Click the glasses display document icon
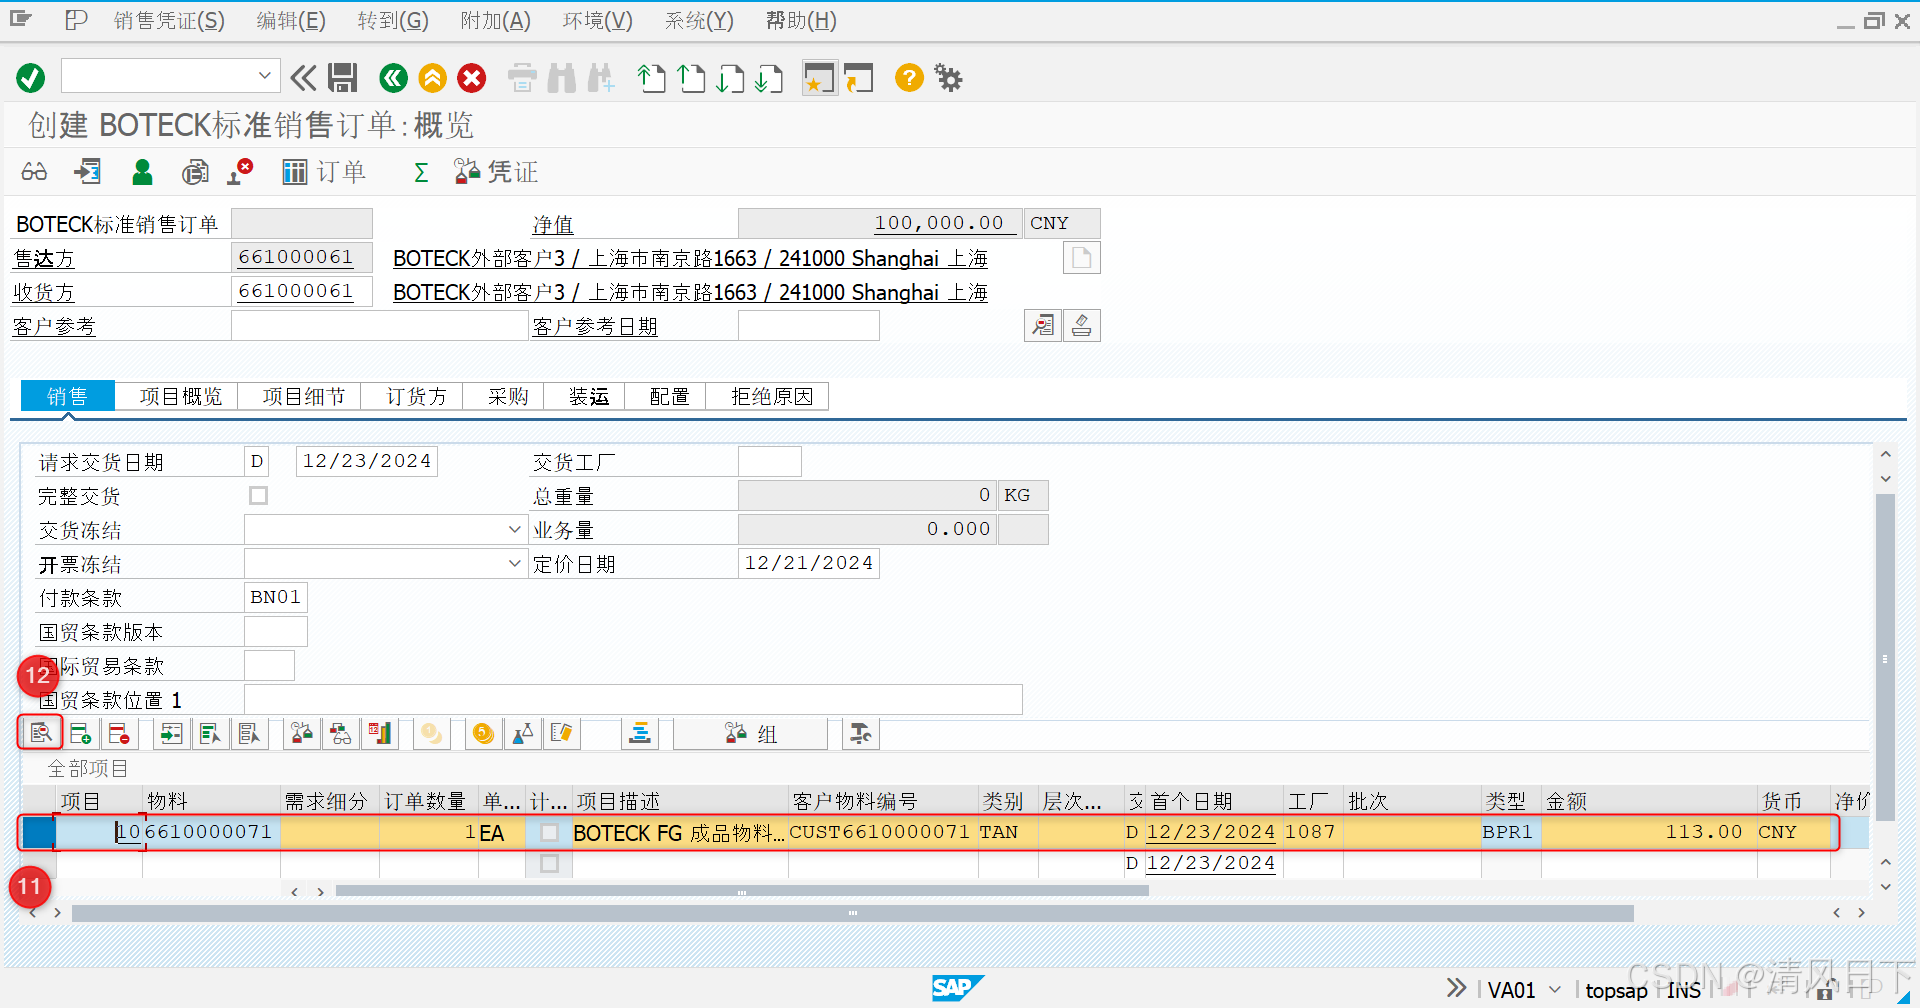This screenshot has width=1920, height=1008. (x=34, y=172)
